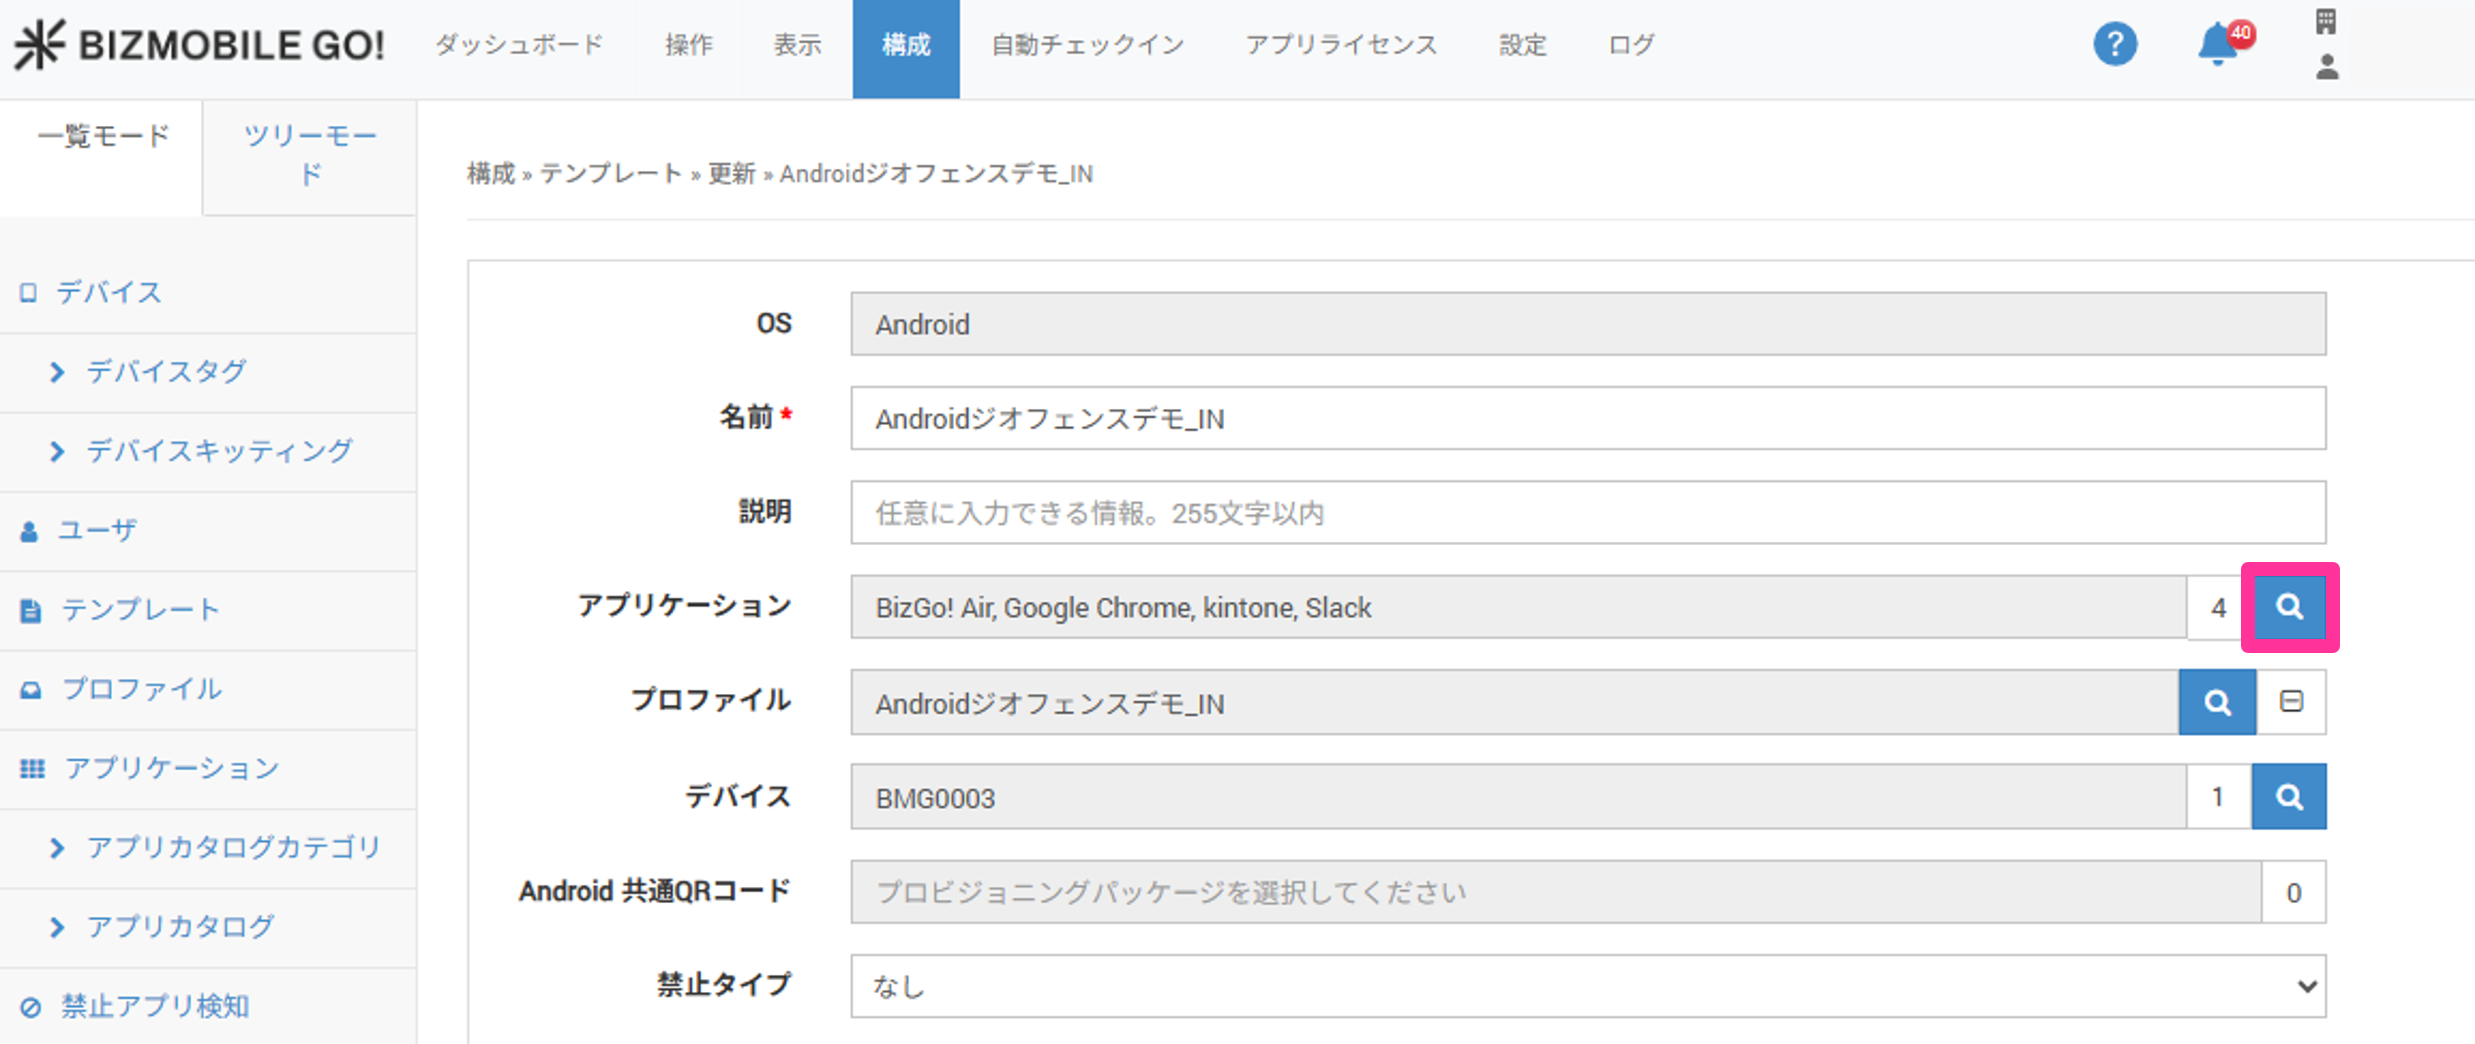2475x1044 pixels.
Task: Click the テンプレート breadcrumb link
Action: click(611, 174)
